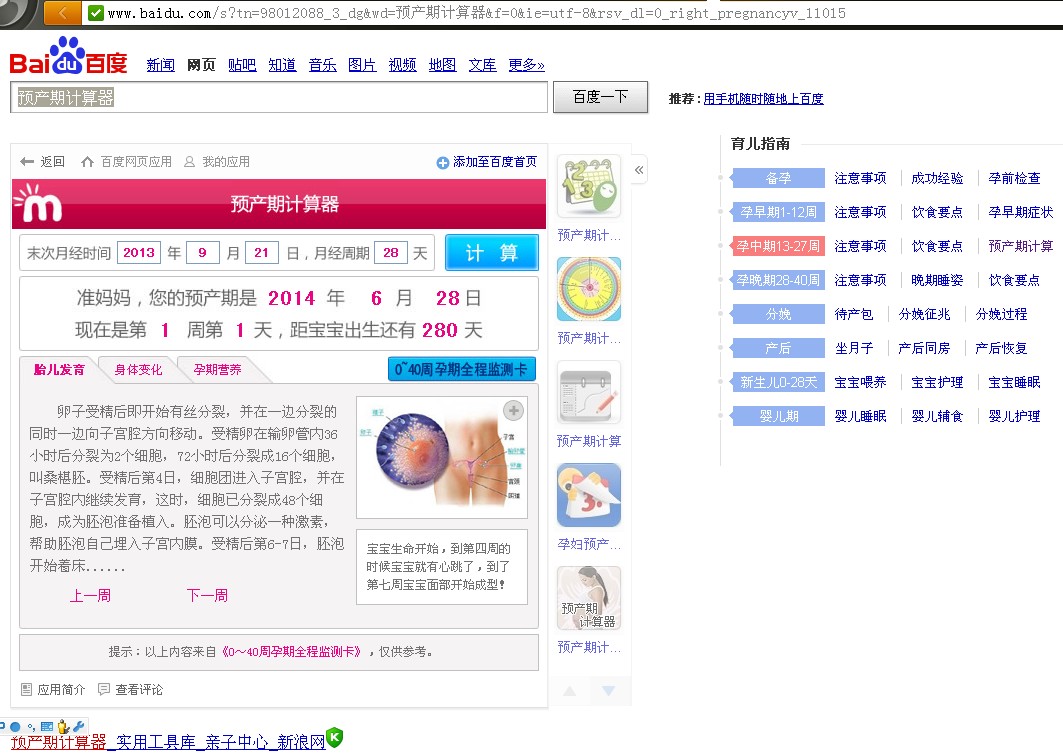Screen dimensions: 1063x756
Task: Go to 下一周
Action: [207, 595]
